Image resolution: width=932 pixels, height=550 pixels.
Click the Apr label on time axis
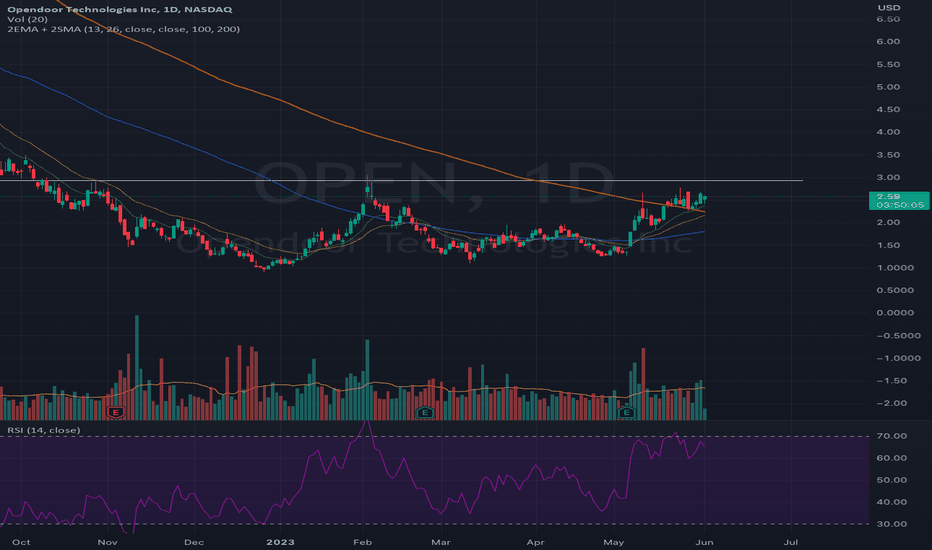pos(536,542)
